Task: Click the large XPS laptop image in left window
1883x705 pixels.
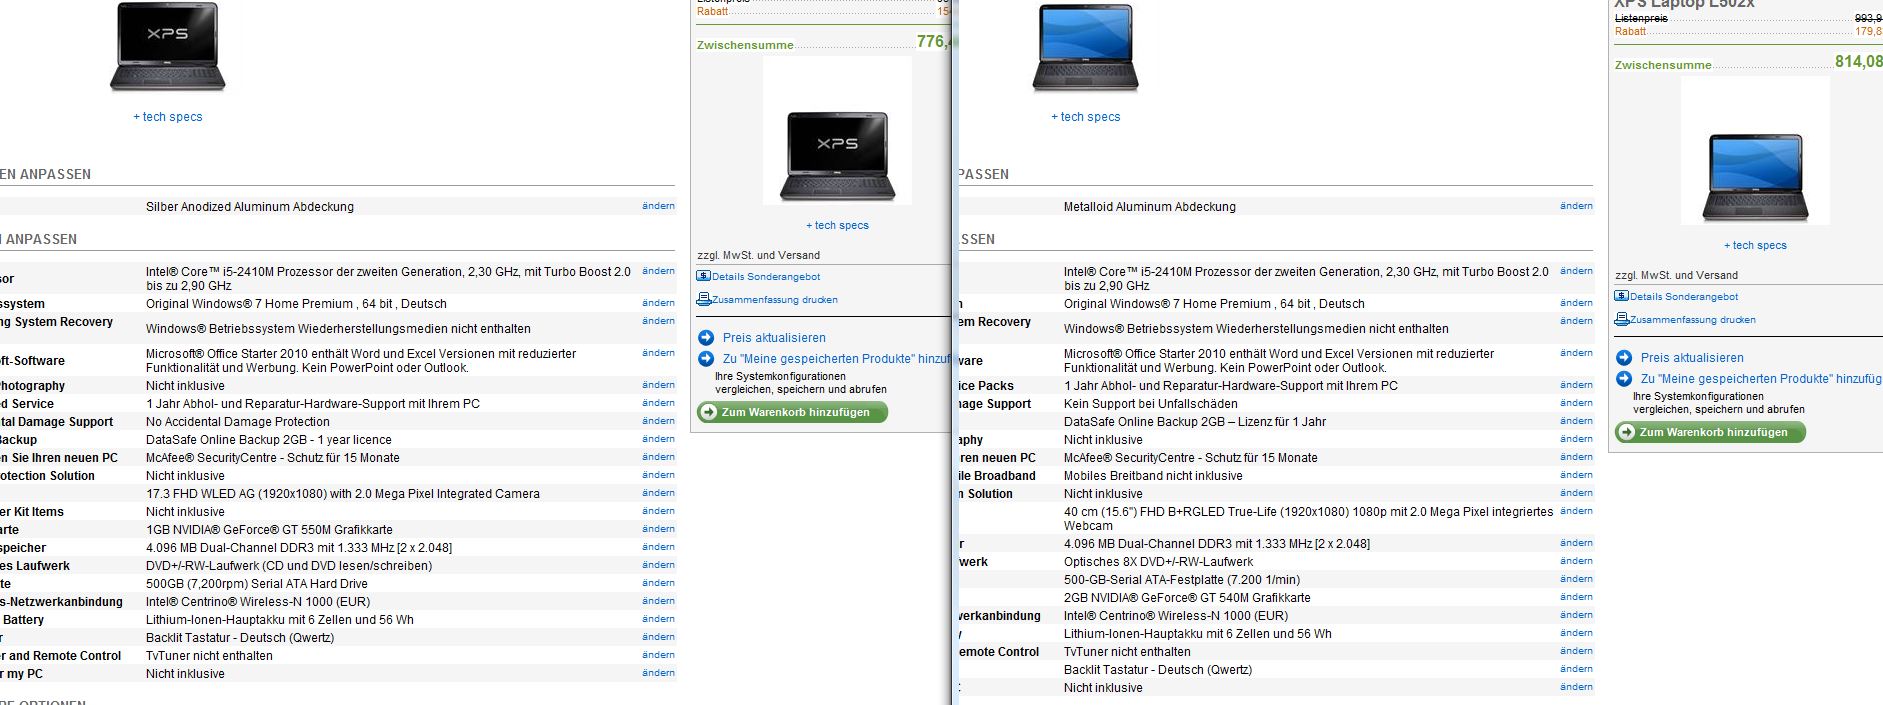Action: (167, 47)
